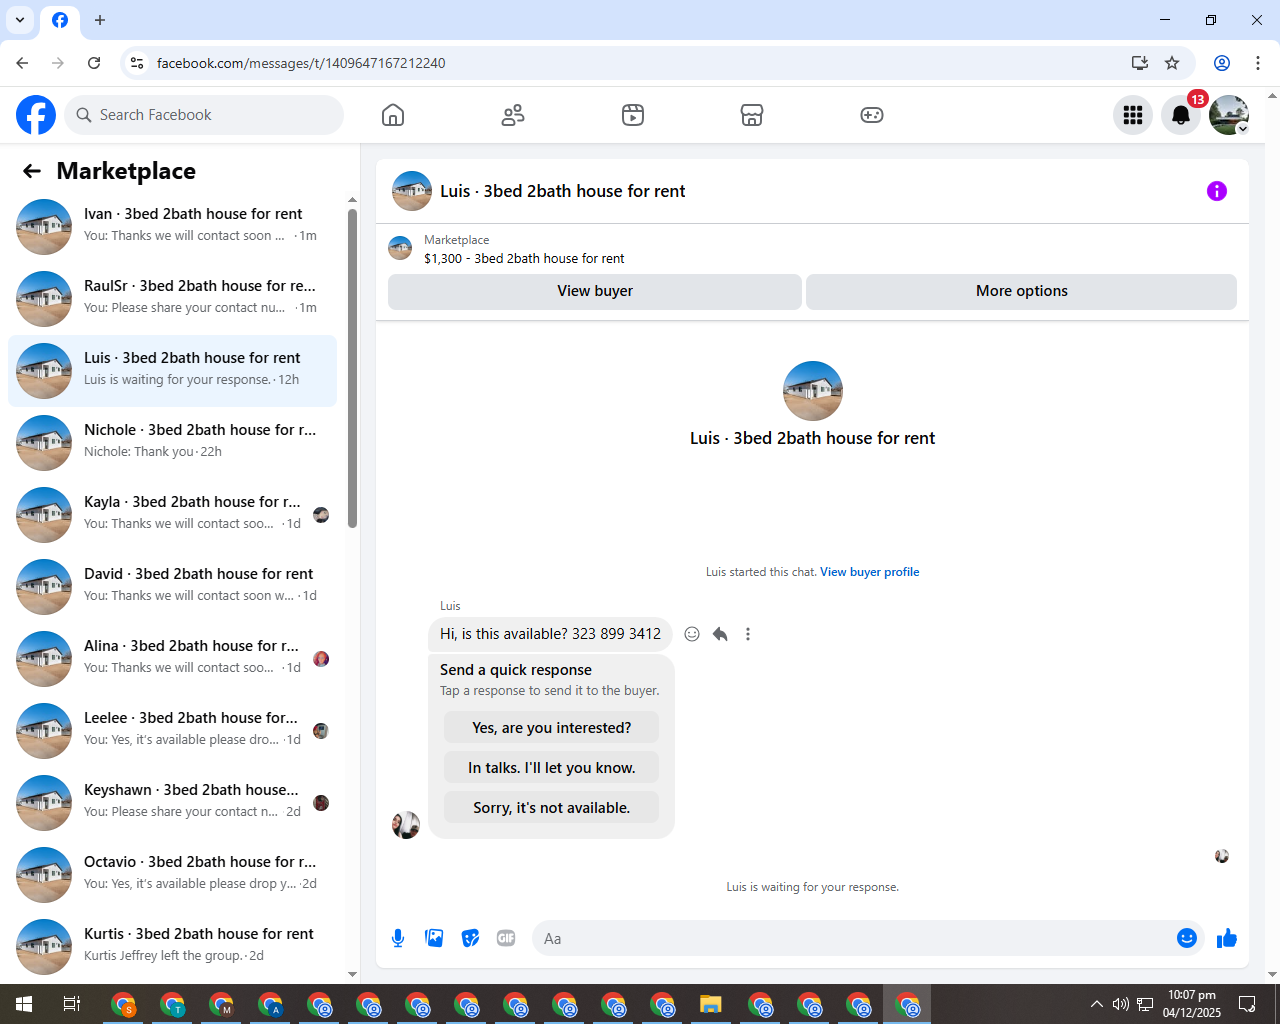
Task: Open conversation information purple icon
Action: click(1217, 191)
